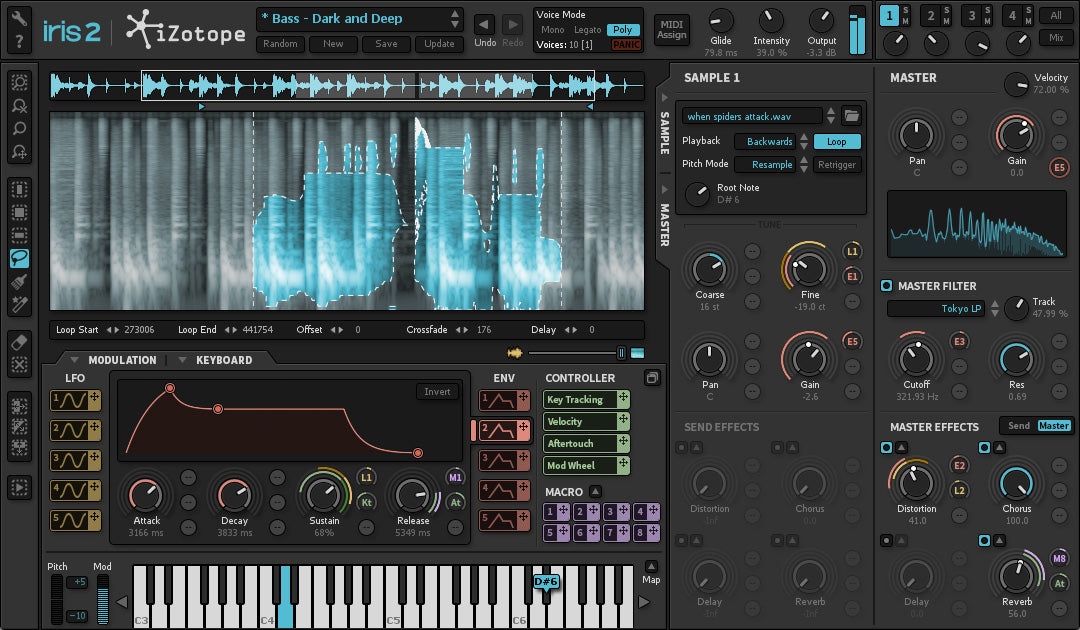Screen dimensions: 1080x630
Task: Switch to the KEYBOARD tab
Action: click(223, 360)
